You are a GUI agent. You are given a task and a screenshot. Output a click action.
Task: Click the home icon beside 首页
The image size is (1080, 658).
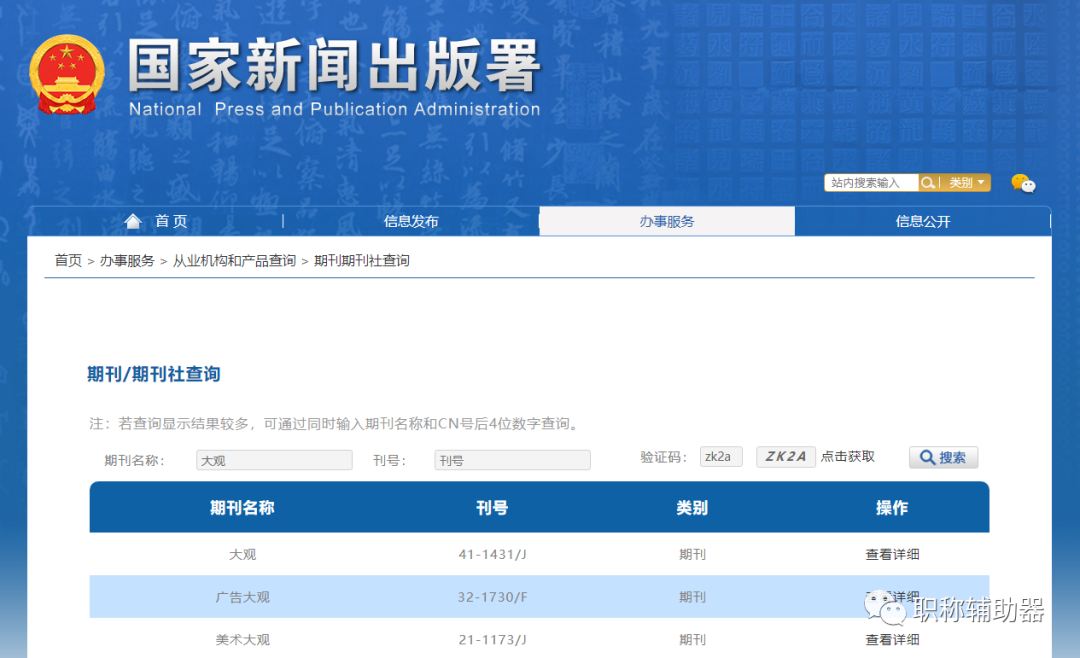133,221
